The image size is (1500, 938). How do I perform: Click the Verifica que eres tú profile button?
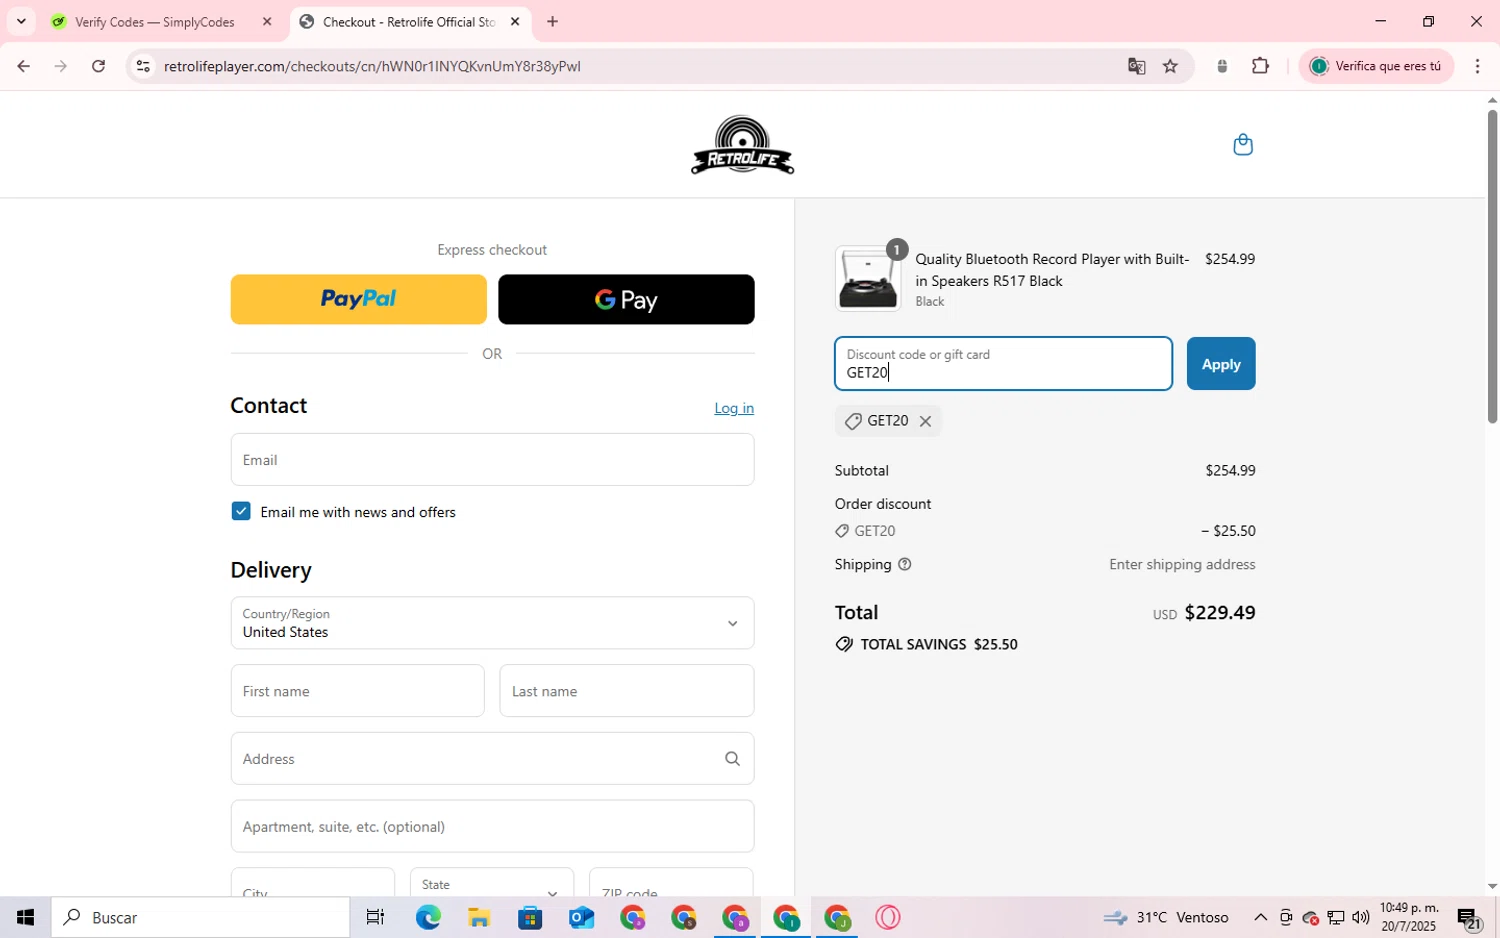point(1376,66)
